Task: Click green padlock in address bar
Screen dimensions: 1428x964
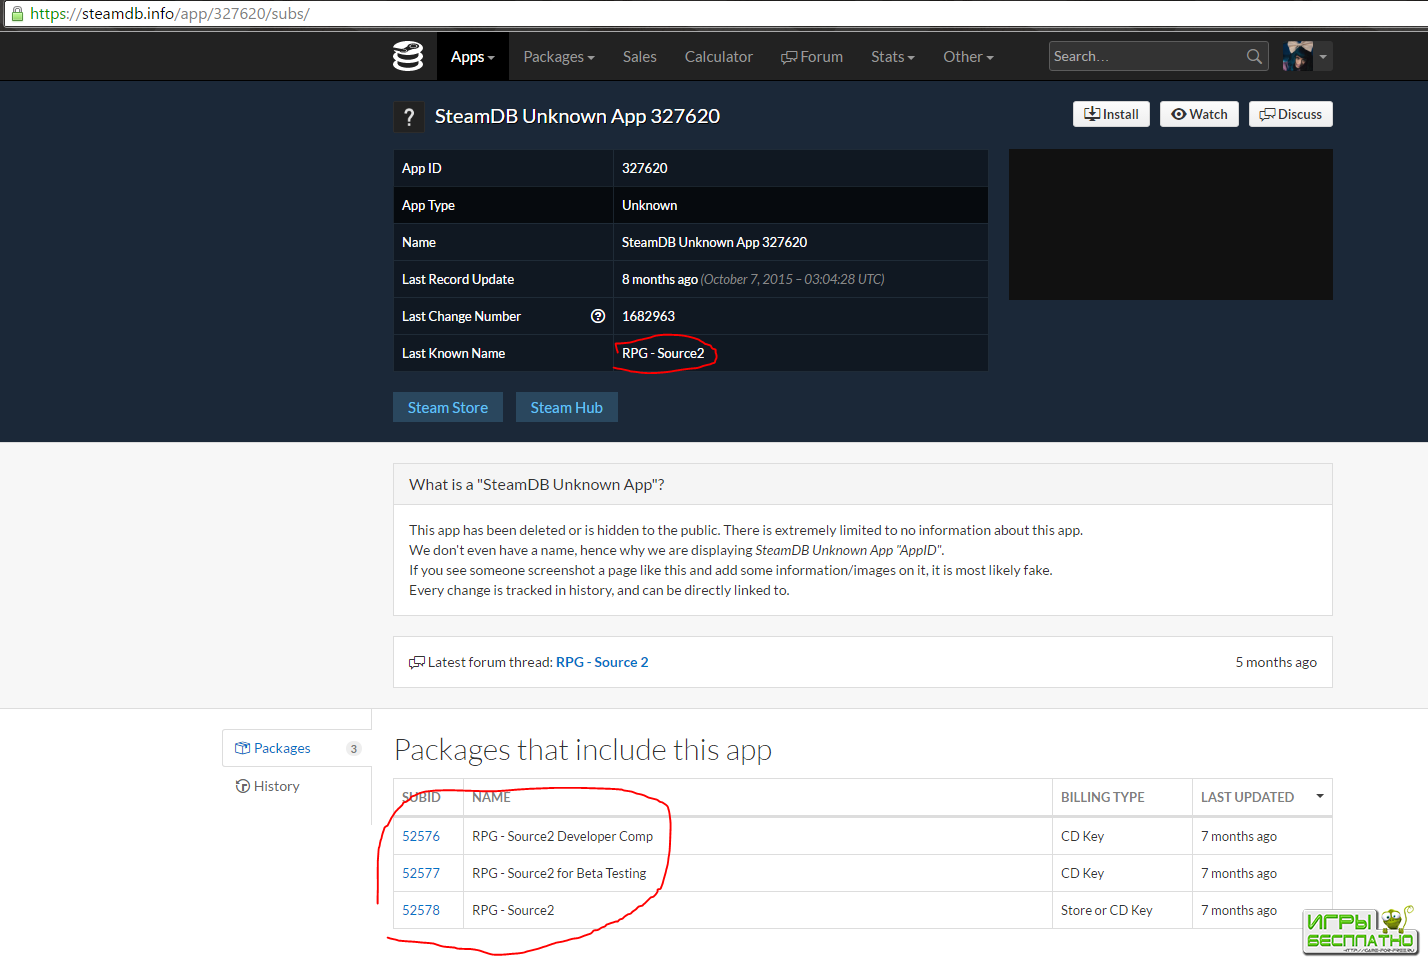Action: 17,14
